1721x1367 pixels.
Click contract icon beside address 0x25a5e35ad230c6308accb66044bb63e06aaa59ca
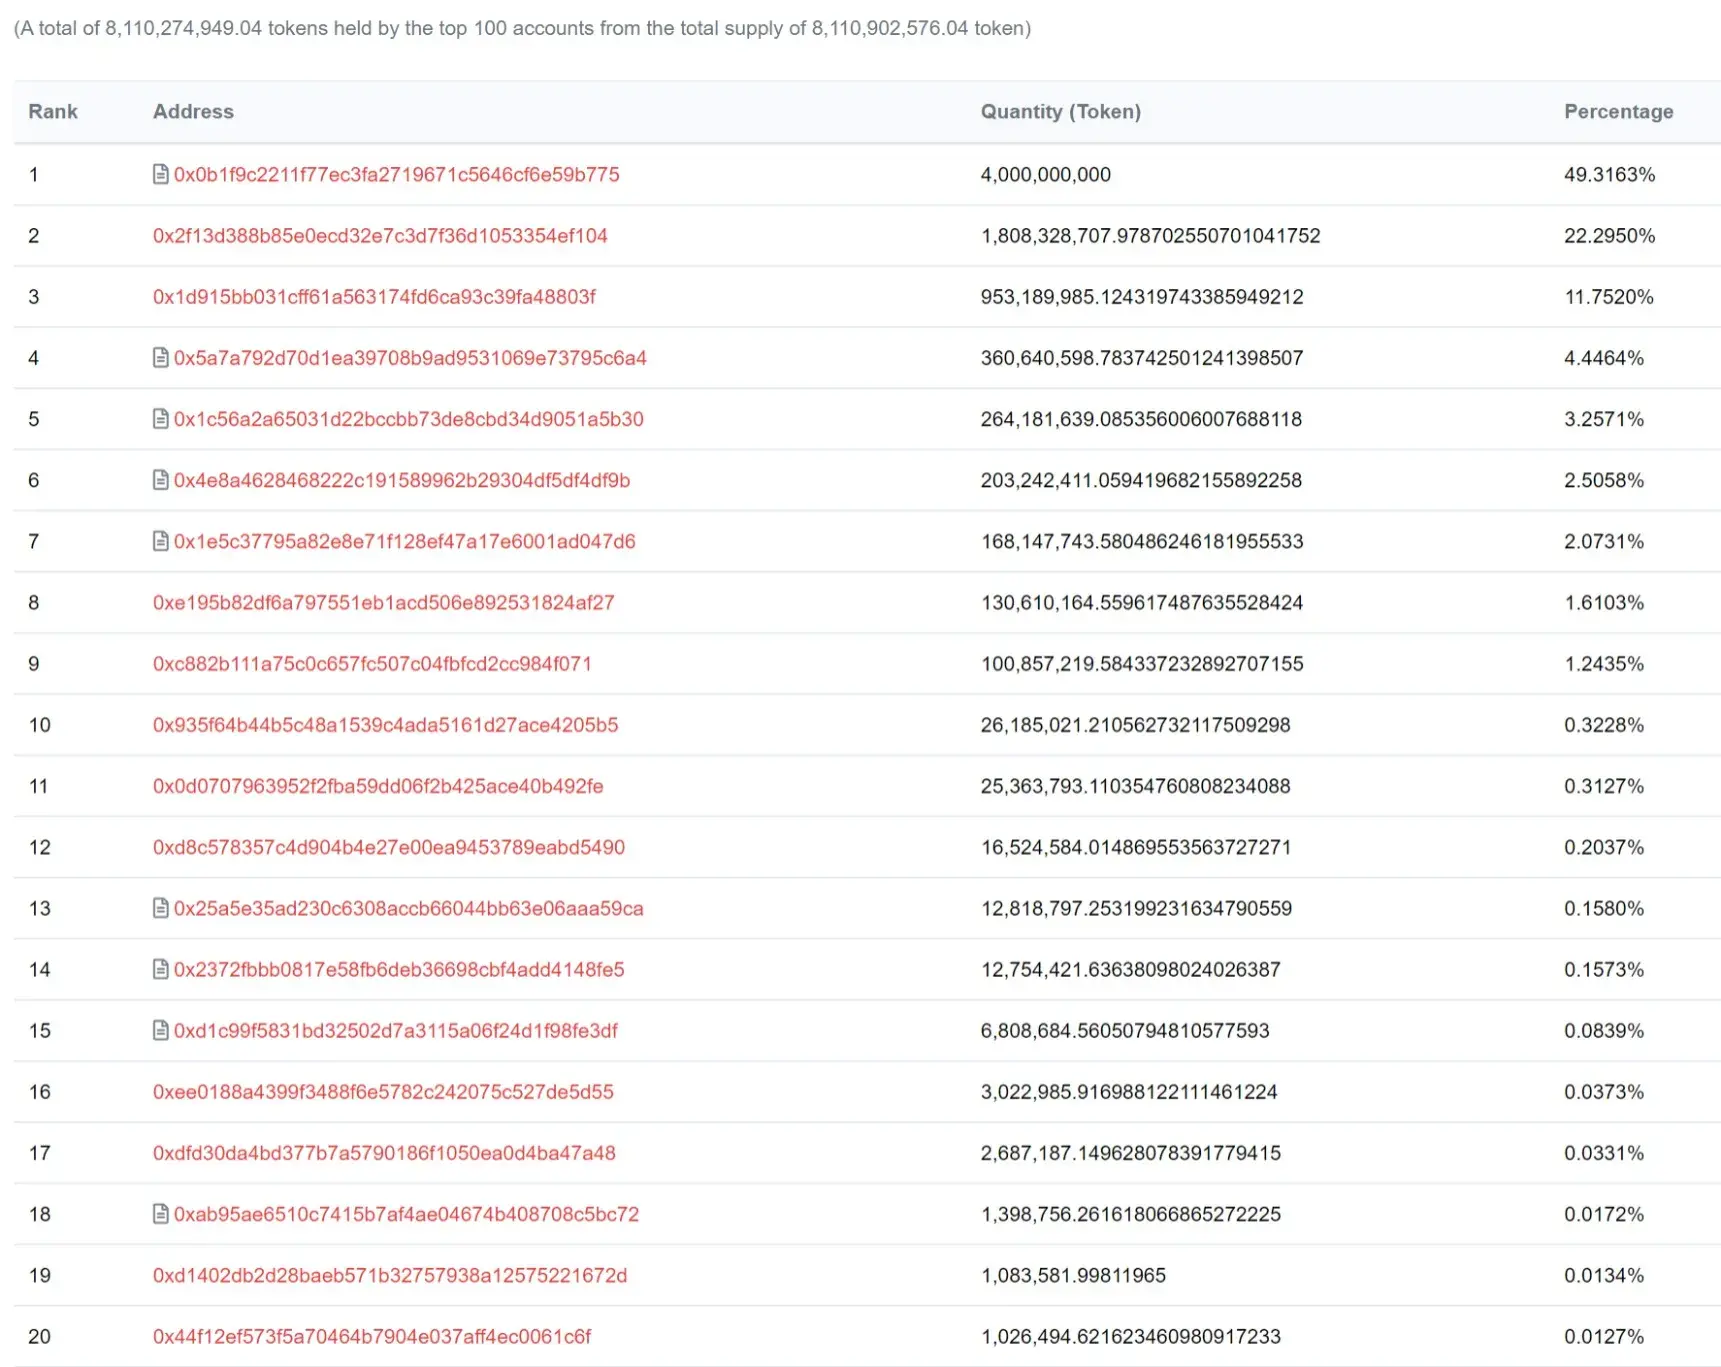(160, 907)
